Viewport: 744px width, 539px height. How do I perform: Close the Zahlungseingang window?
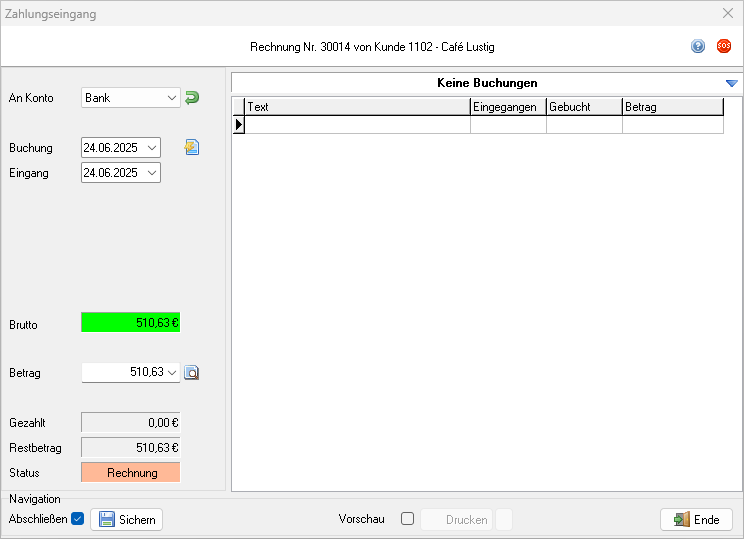(727, 14)
